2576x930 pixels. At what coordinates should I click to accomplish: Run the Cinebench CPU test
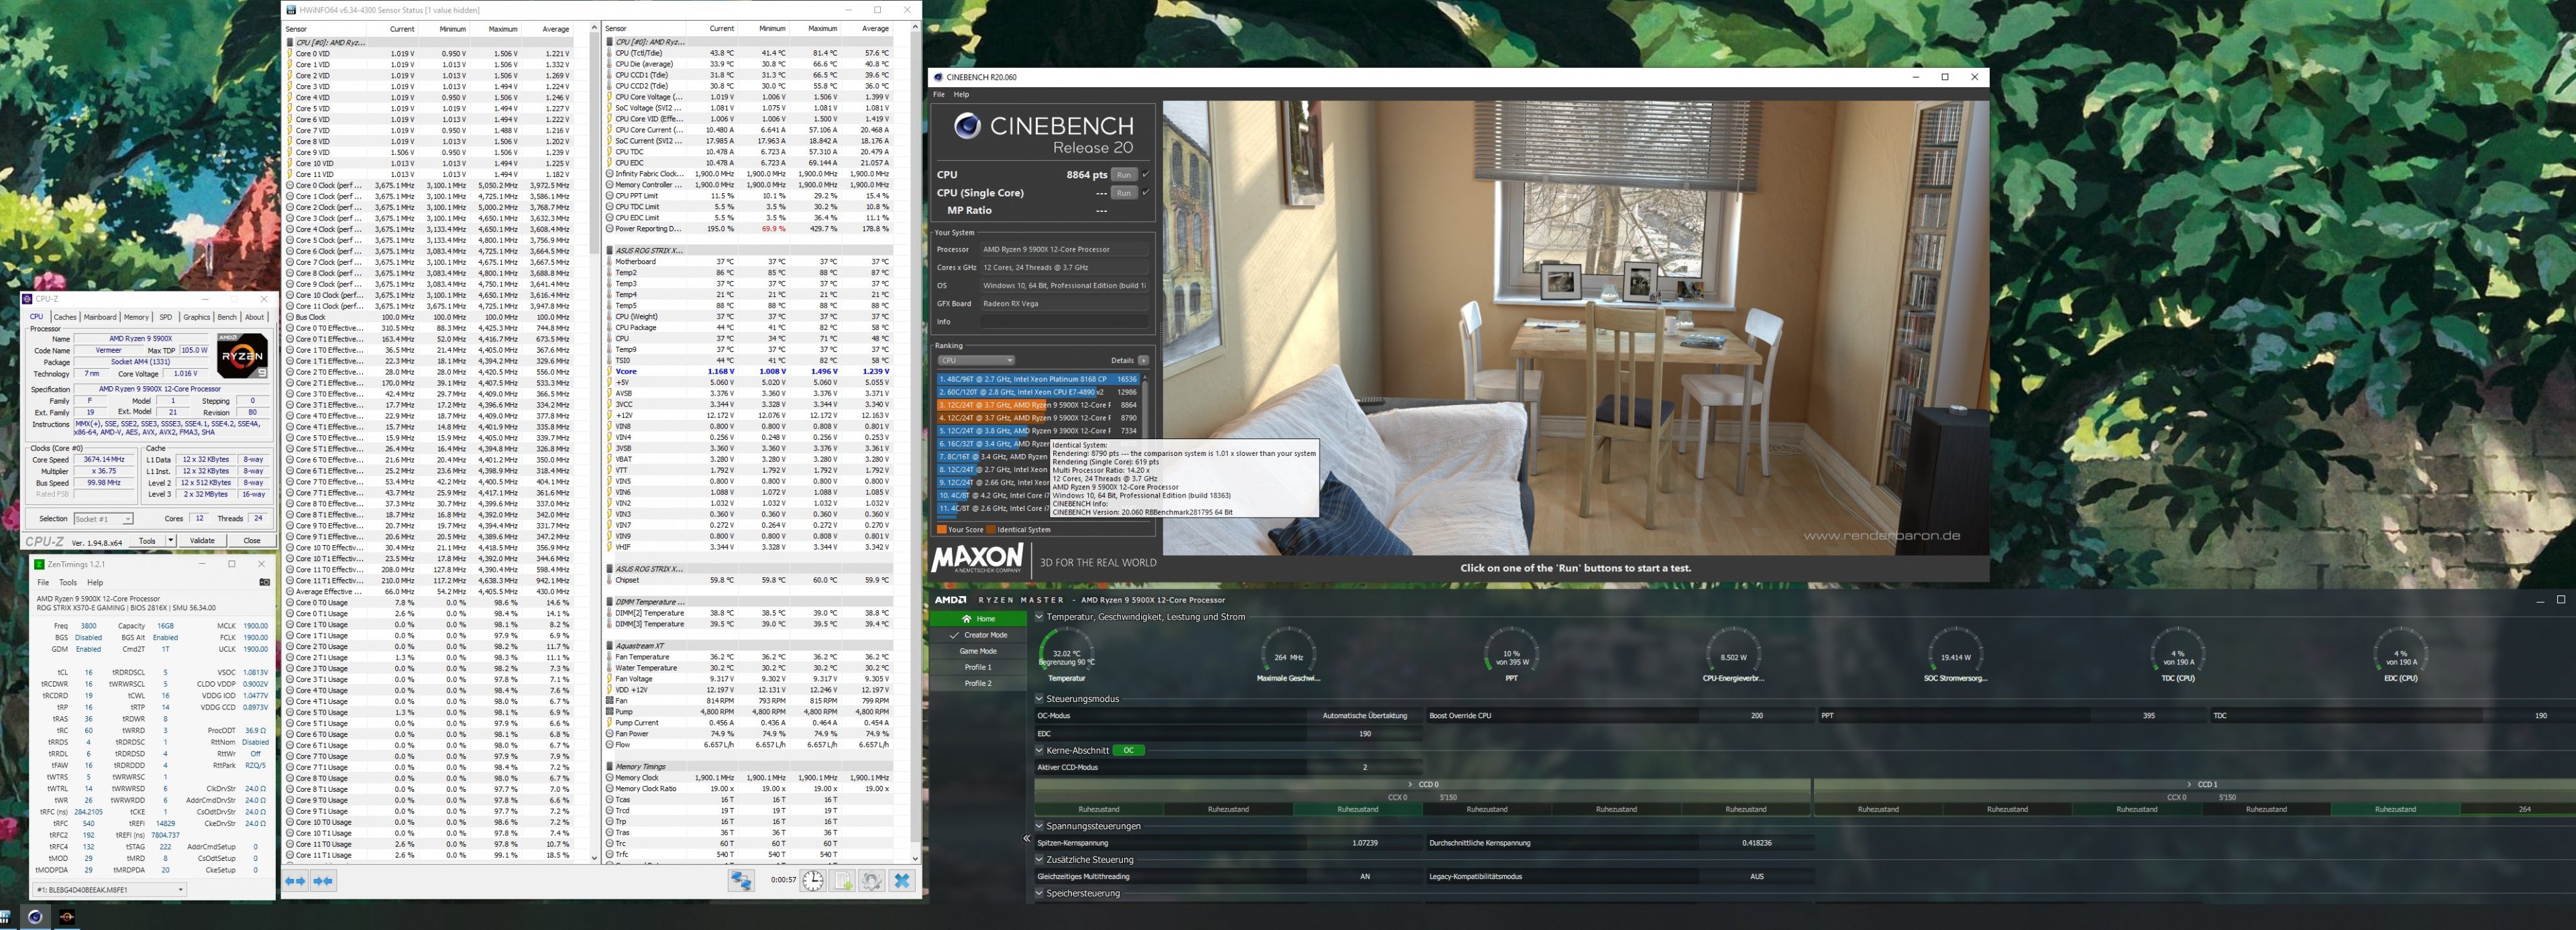click(x=1123, y=174)
